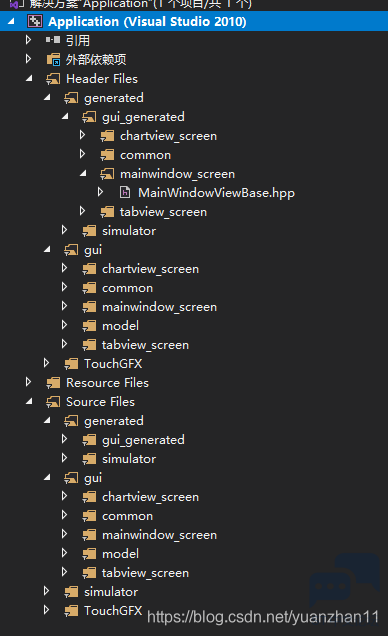This screenshot has height=636, width=388.
Task: Click common folder icon under Header Files gui
Action: tap(89, 288)
